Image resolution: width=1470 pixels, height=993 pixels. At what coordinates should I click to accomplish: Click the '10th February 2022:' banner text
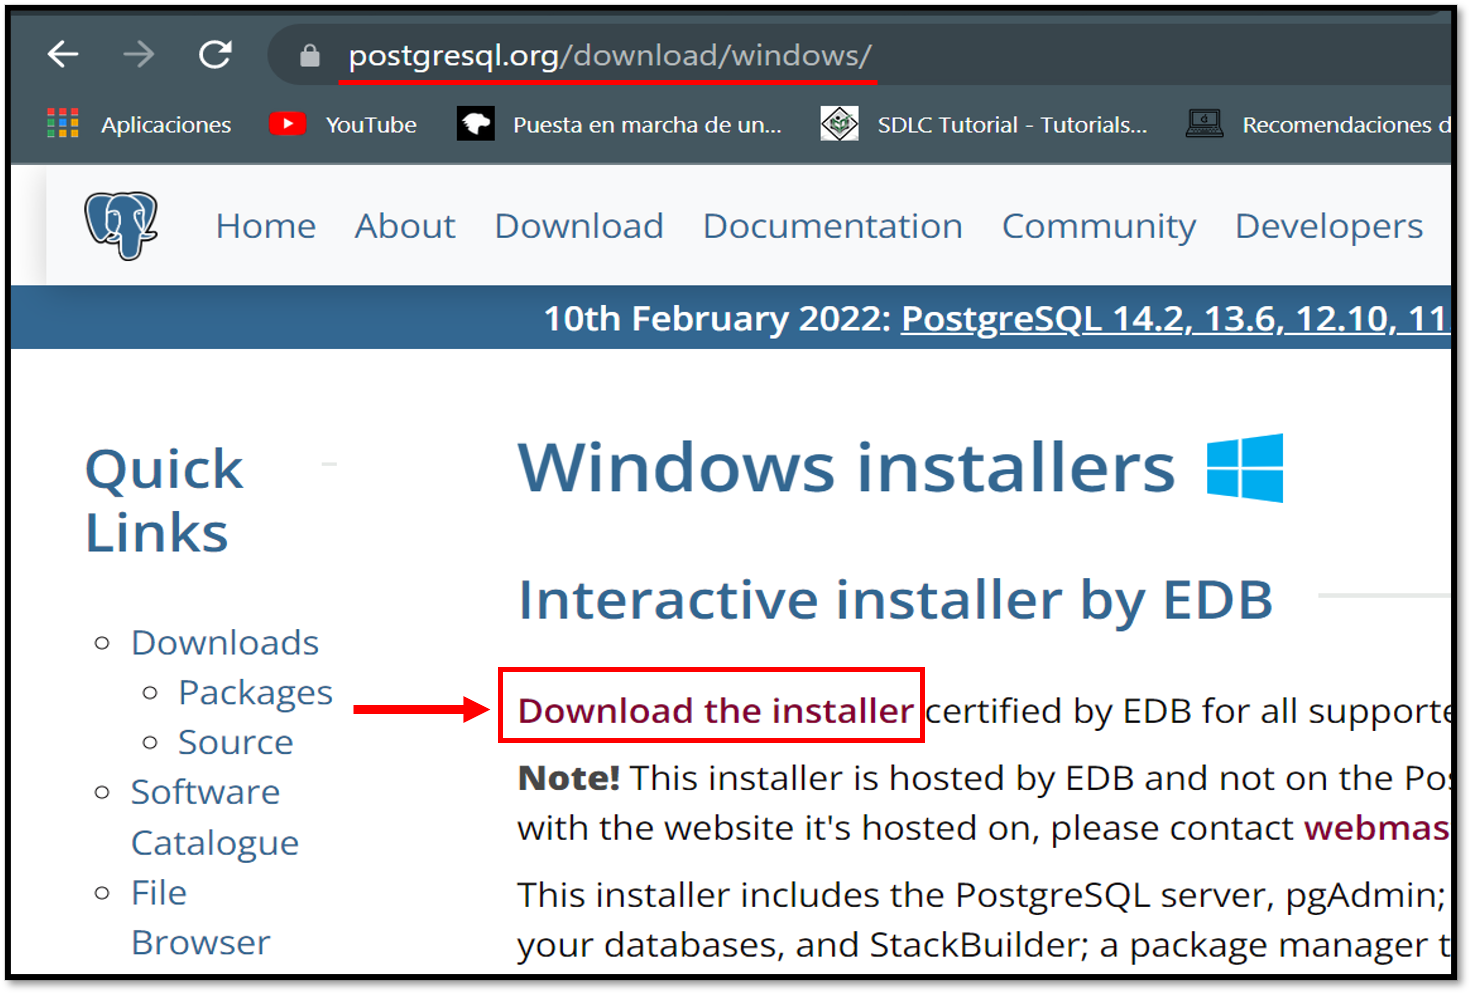(717, 319)
